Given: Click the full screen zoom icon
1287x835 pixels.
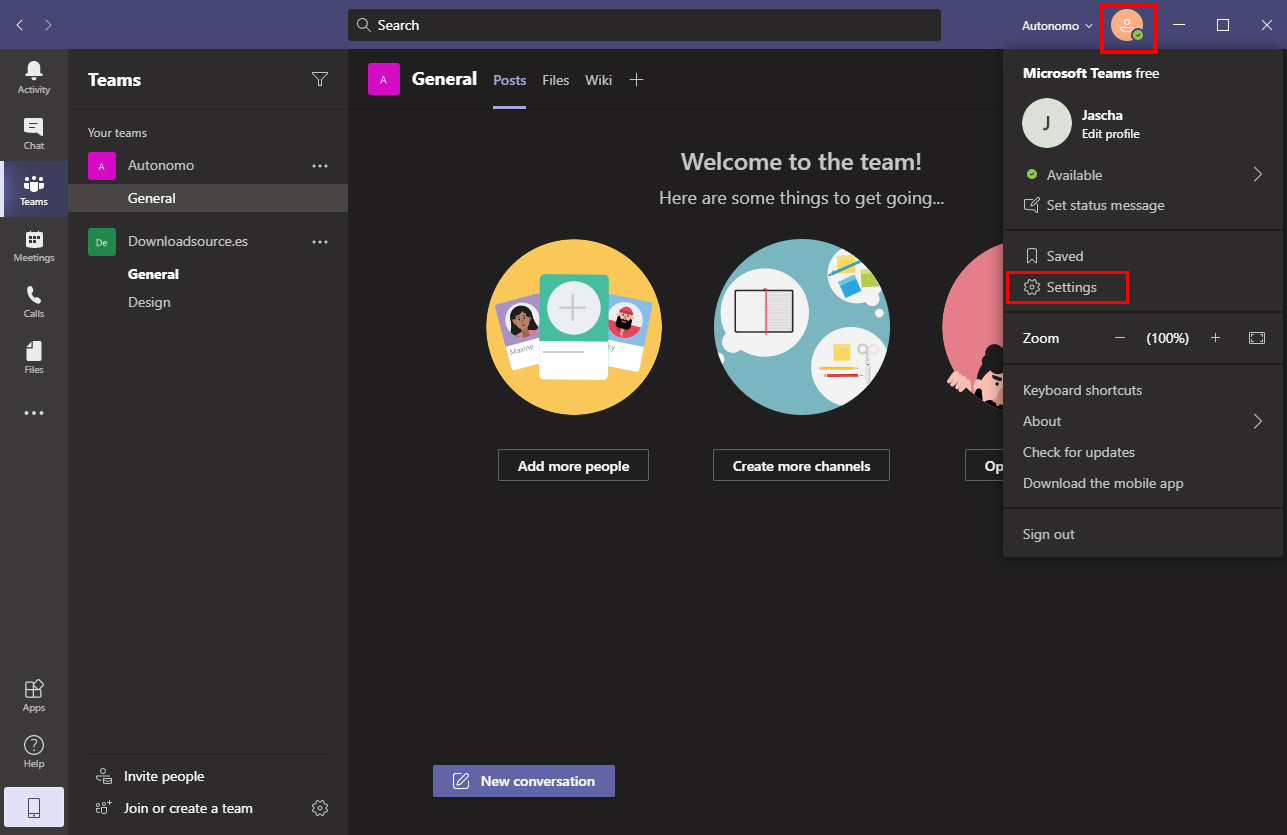Looking at the screenshot, I should [x=1257, y=338].
